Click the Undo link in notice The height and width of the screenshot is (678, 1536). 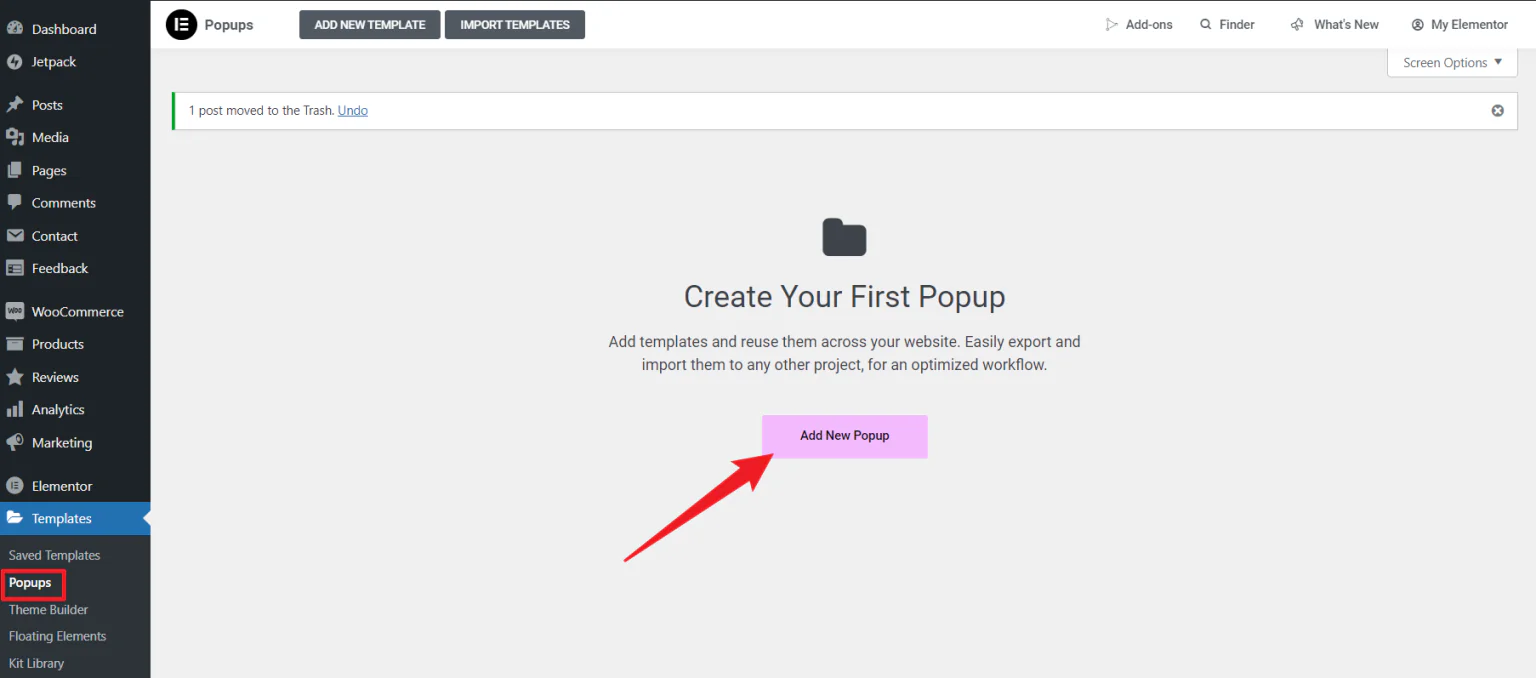click(x=353, y=110)
